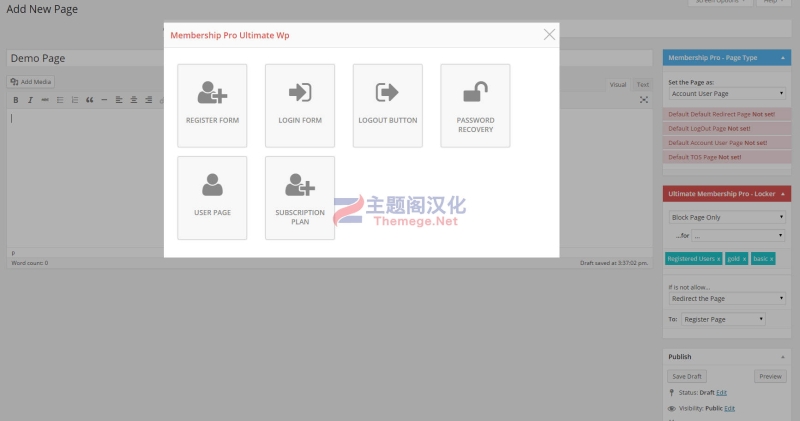Image resolution: width=800 pixels, height=421 pixels.
Task: Apply strikethrough from editor toolbar
Action: (x=45, y=100)
